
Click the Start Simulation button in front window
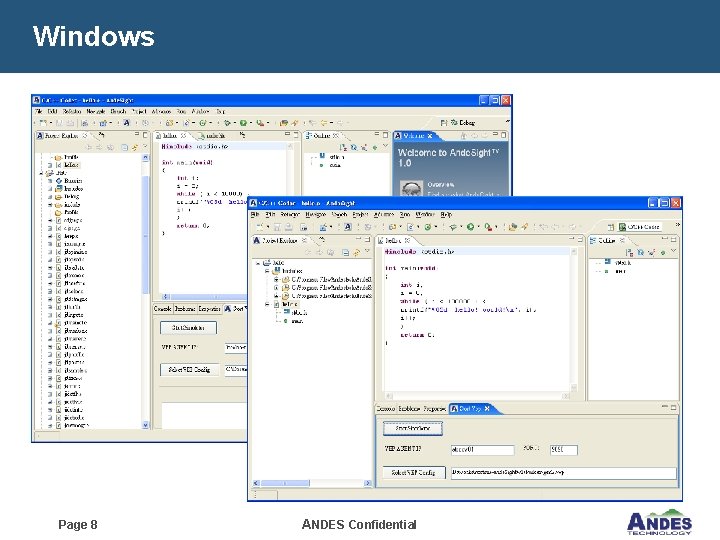click(x=413, y=428)
